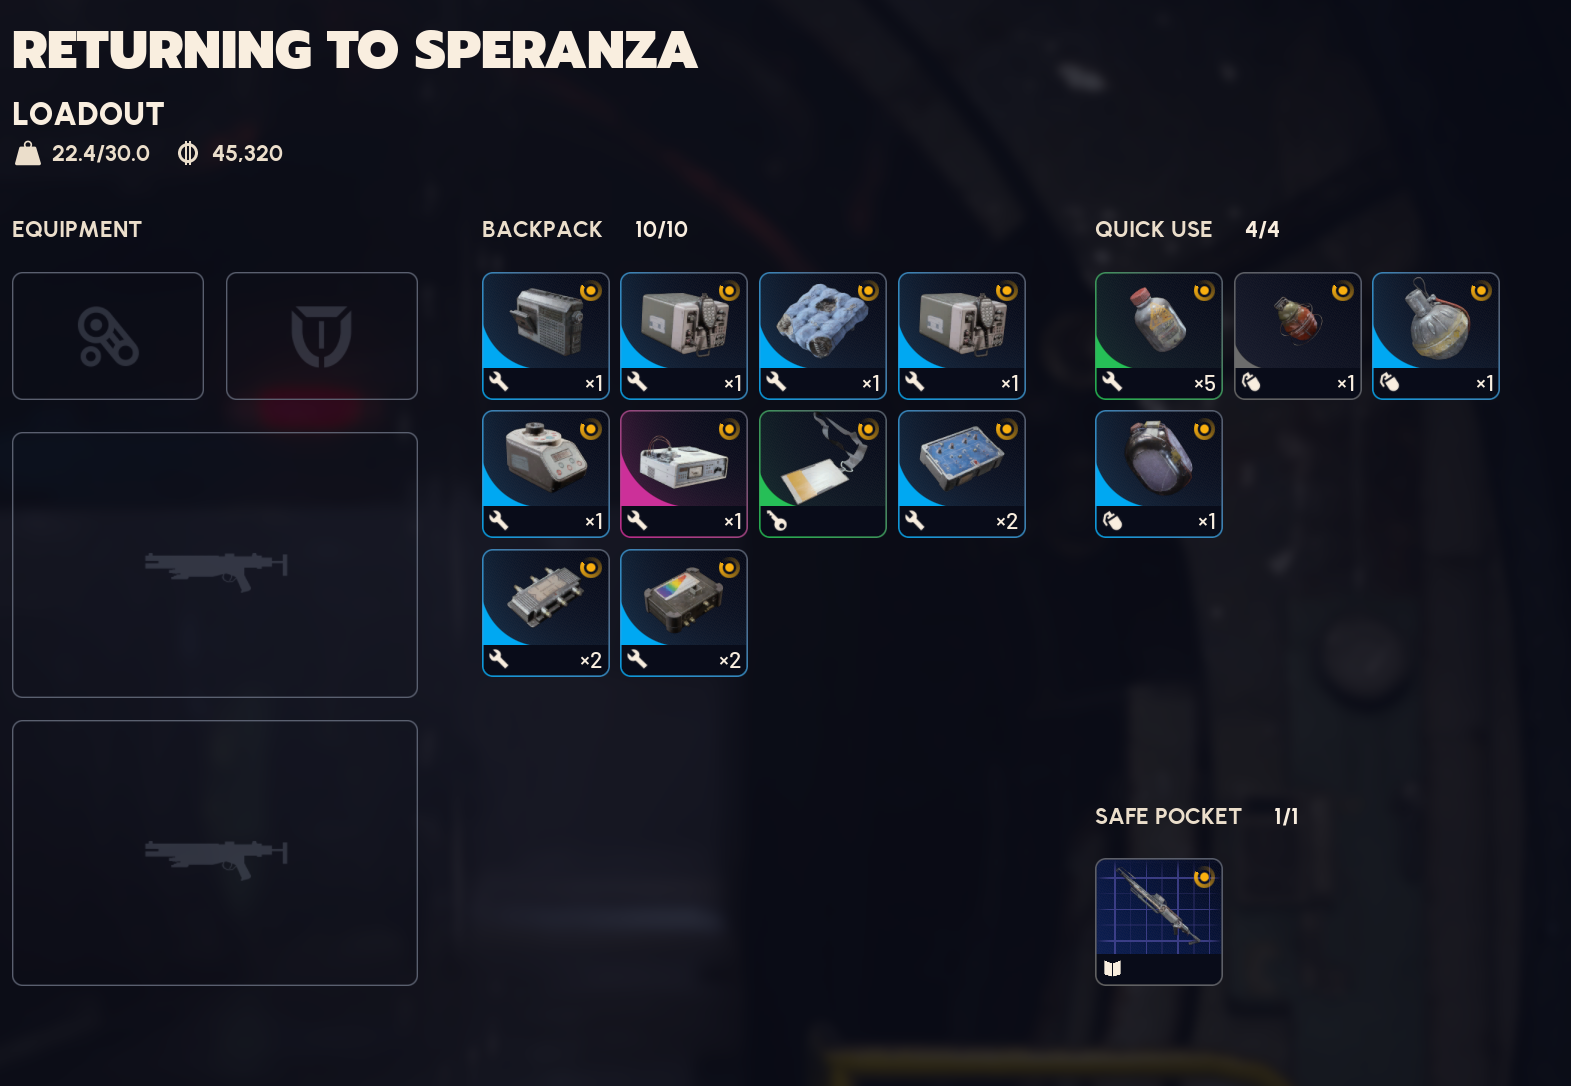Select the round glass flask grenade item
The width and height of the screenshot is (1571, 1086).
tap(1436, 336)
